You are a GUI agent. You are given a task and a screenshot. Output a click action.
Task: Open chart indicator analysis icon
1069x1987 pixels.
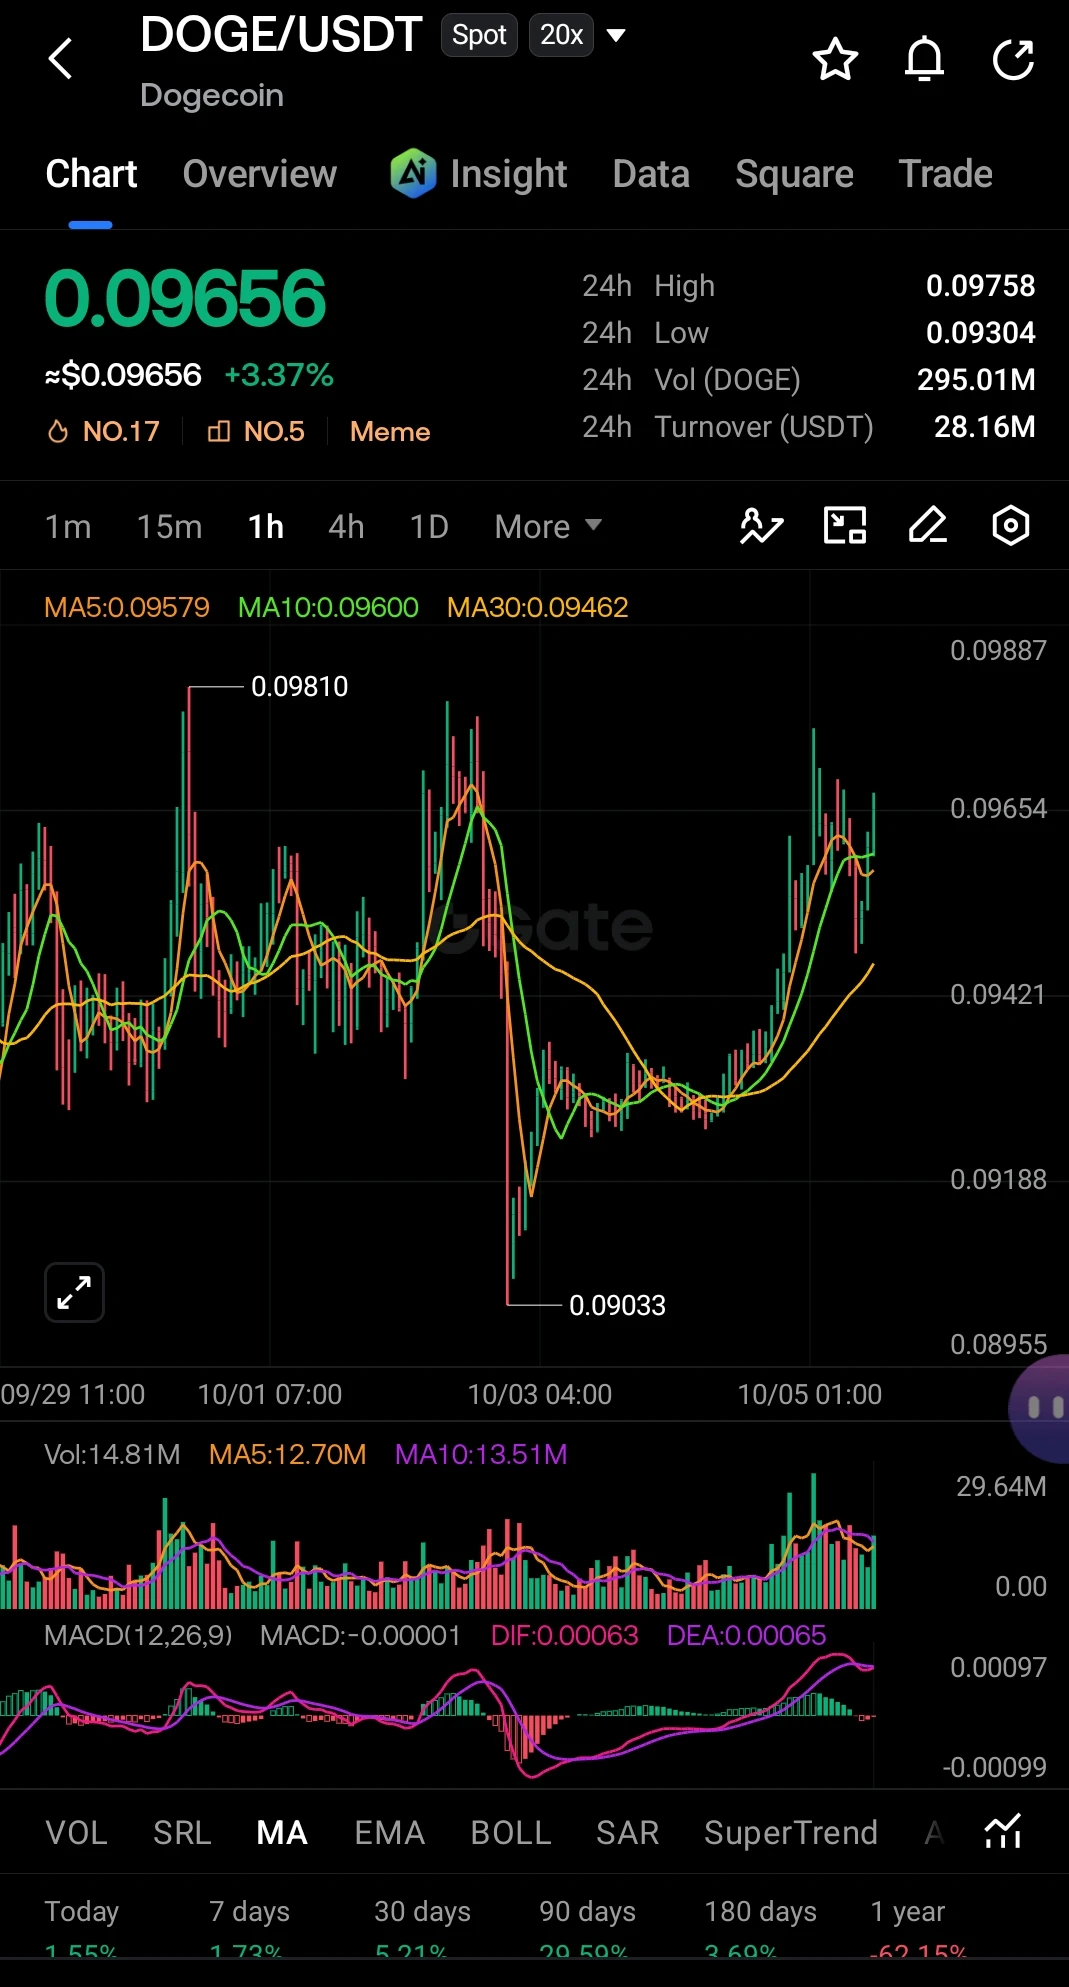click(761, 525)
